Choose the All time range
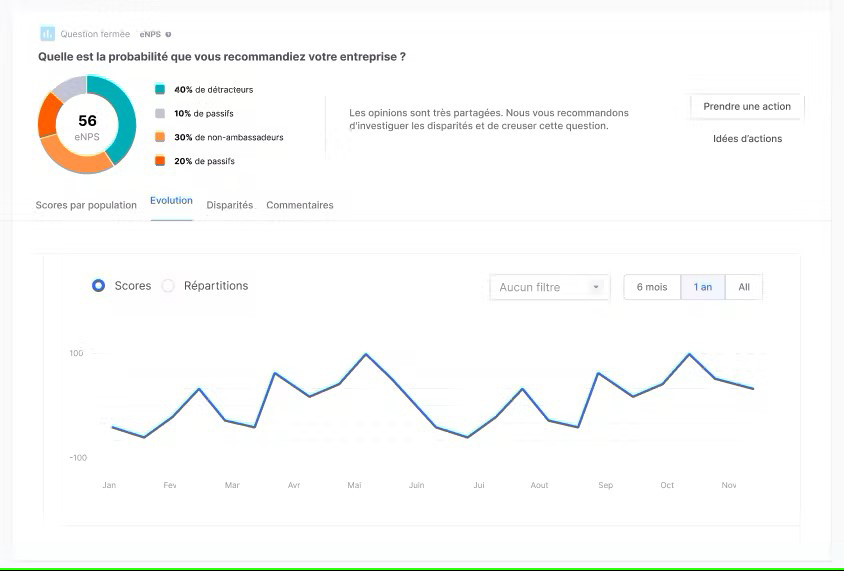844x571 pixels. click(744, 287)
